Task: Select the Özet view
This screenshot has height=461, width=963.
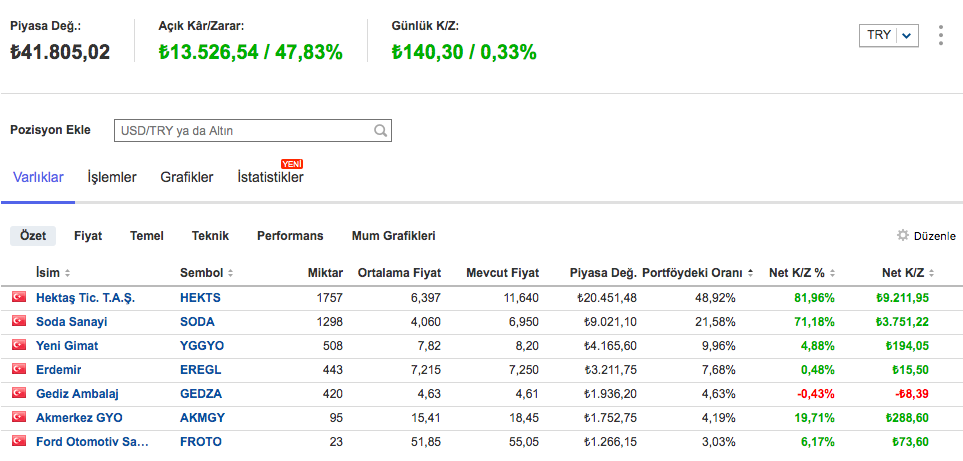Action: pyautogui.click(x=33, y=236)
